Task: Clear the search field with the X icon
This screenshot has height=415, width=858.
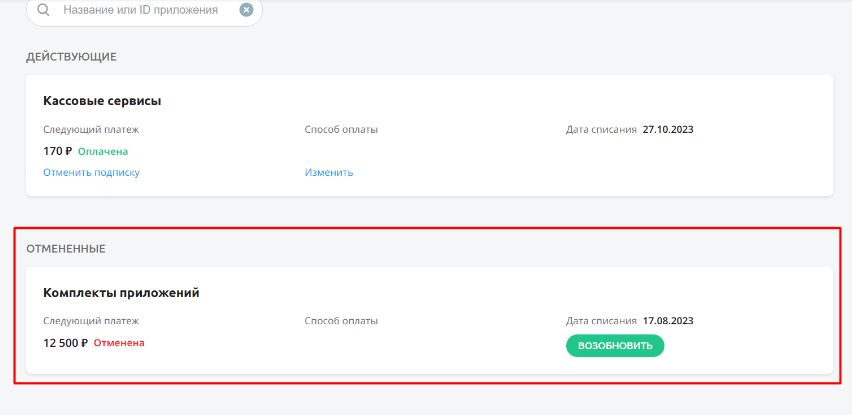Action: pyautogui.click(x=246, y=10)
